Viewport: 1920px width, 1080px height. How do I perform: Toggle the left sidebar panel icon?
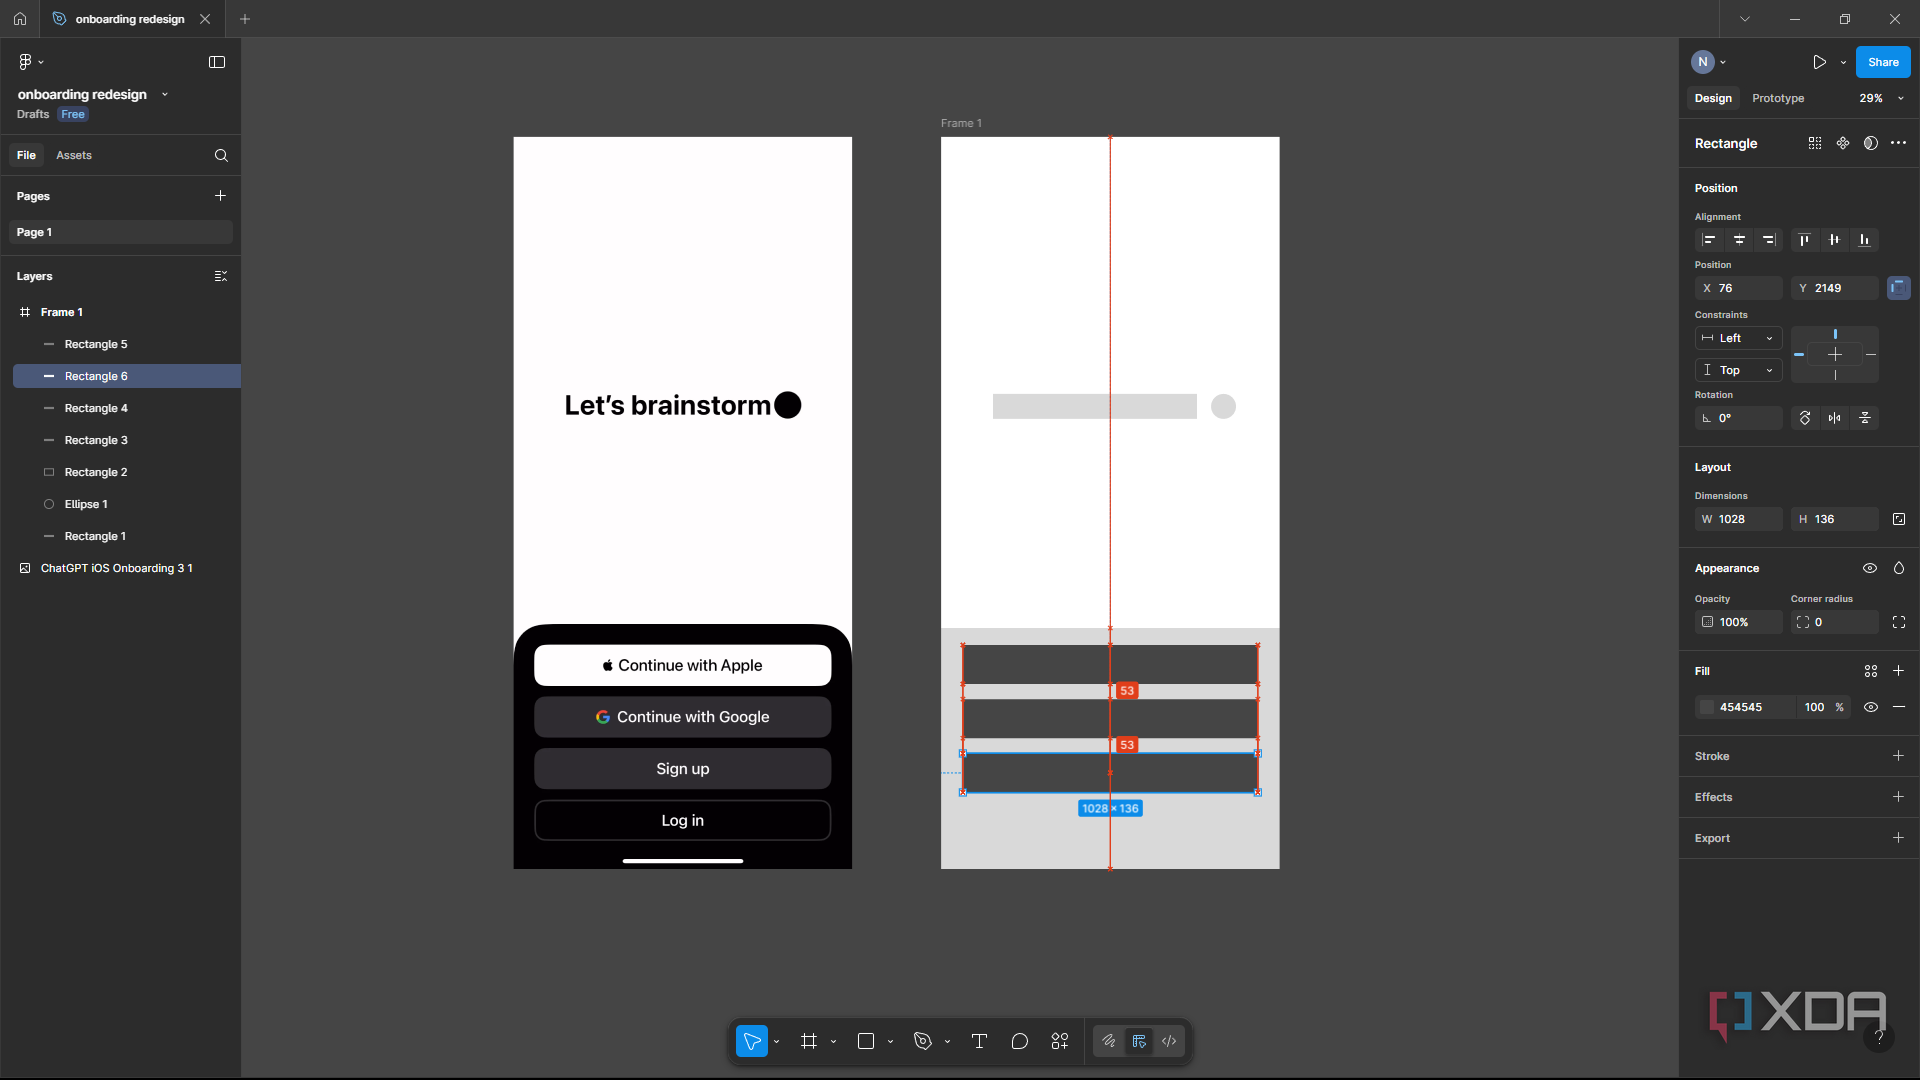click(x=217, y=62)
